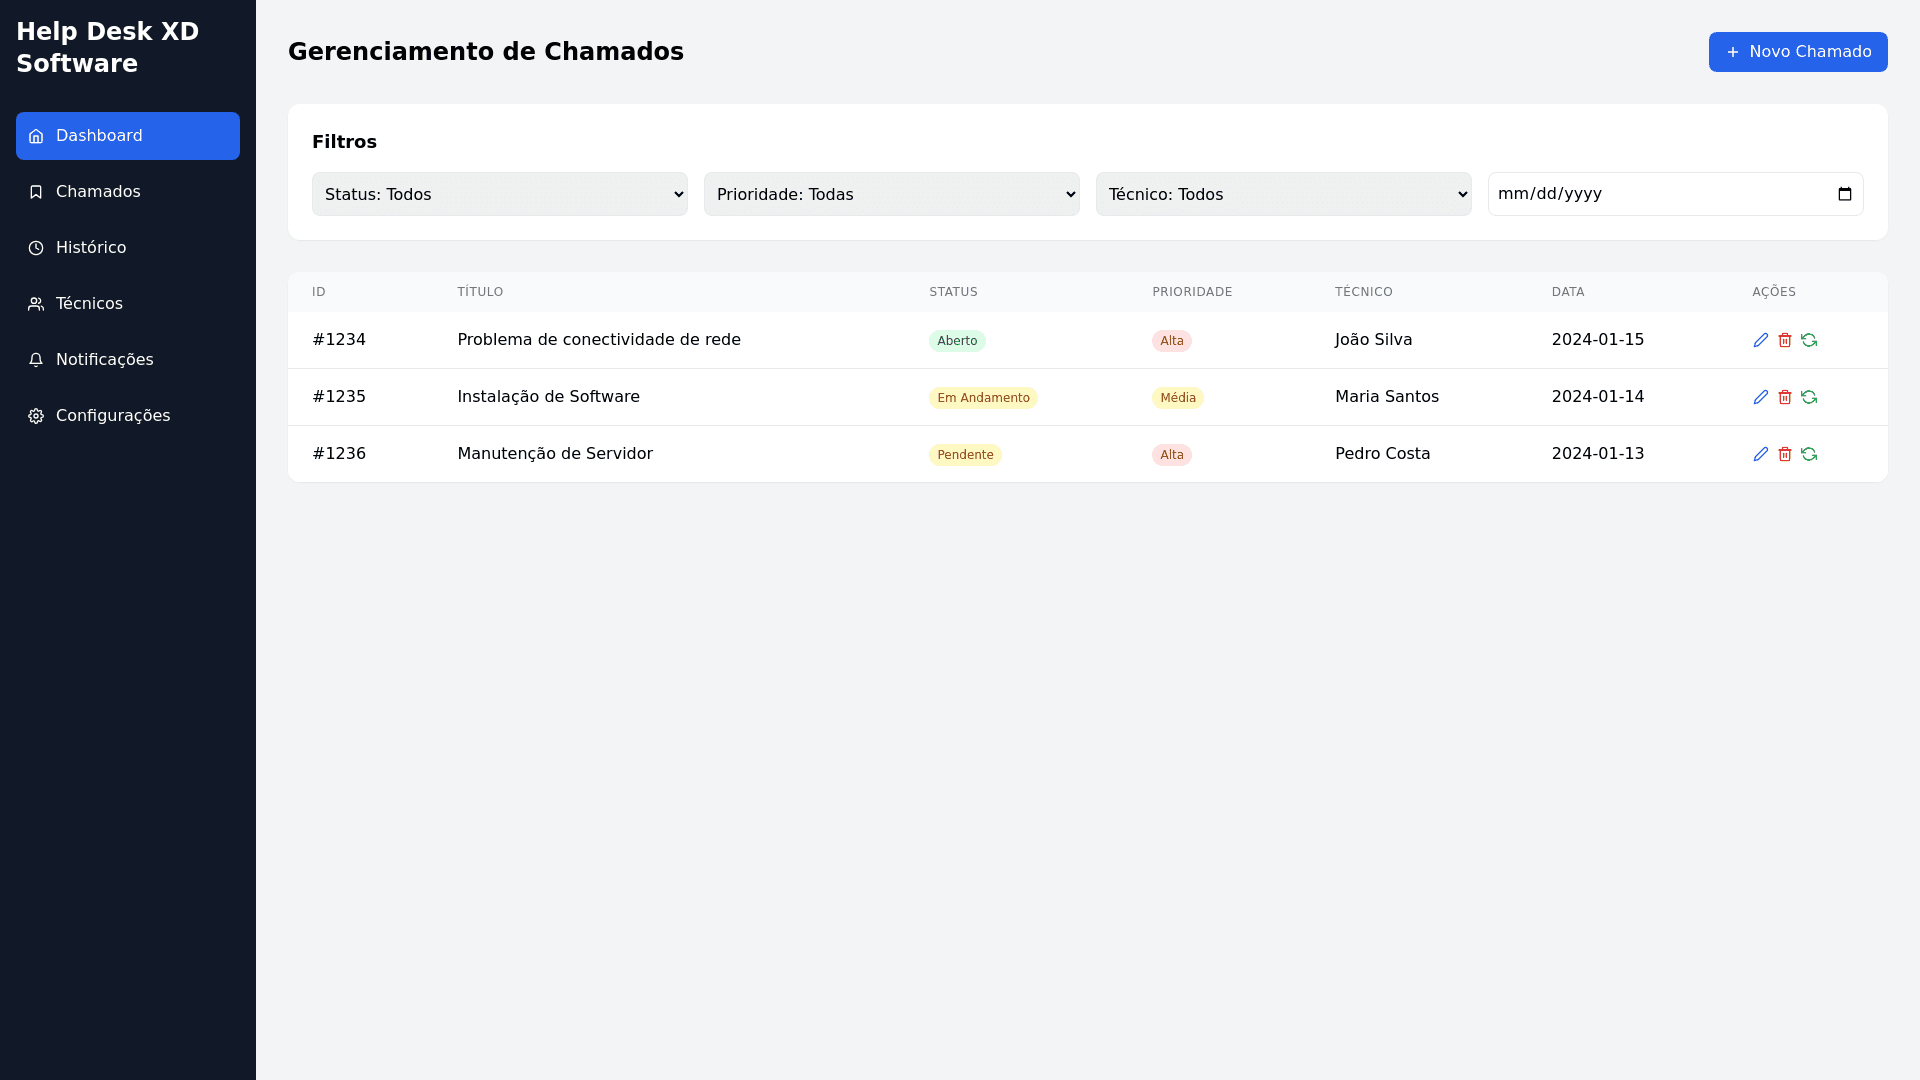Open Configurações settings menu item
The image size is (1920, 1080).
(x=112, y=416)
